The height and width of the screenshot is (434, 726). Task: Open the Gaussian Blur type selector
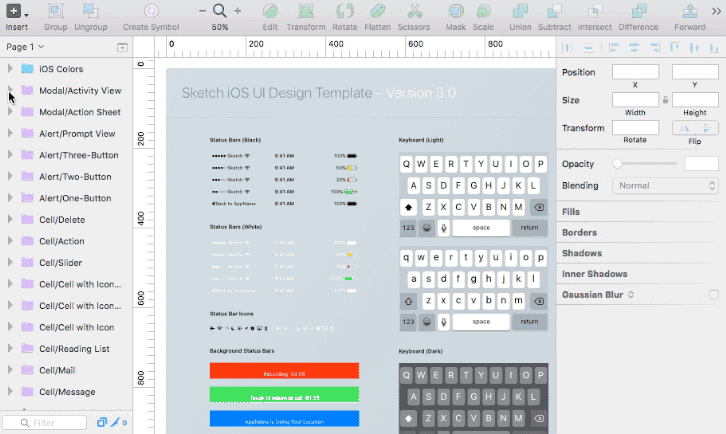click(x=631, y=295)
